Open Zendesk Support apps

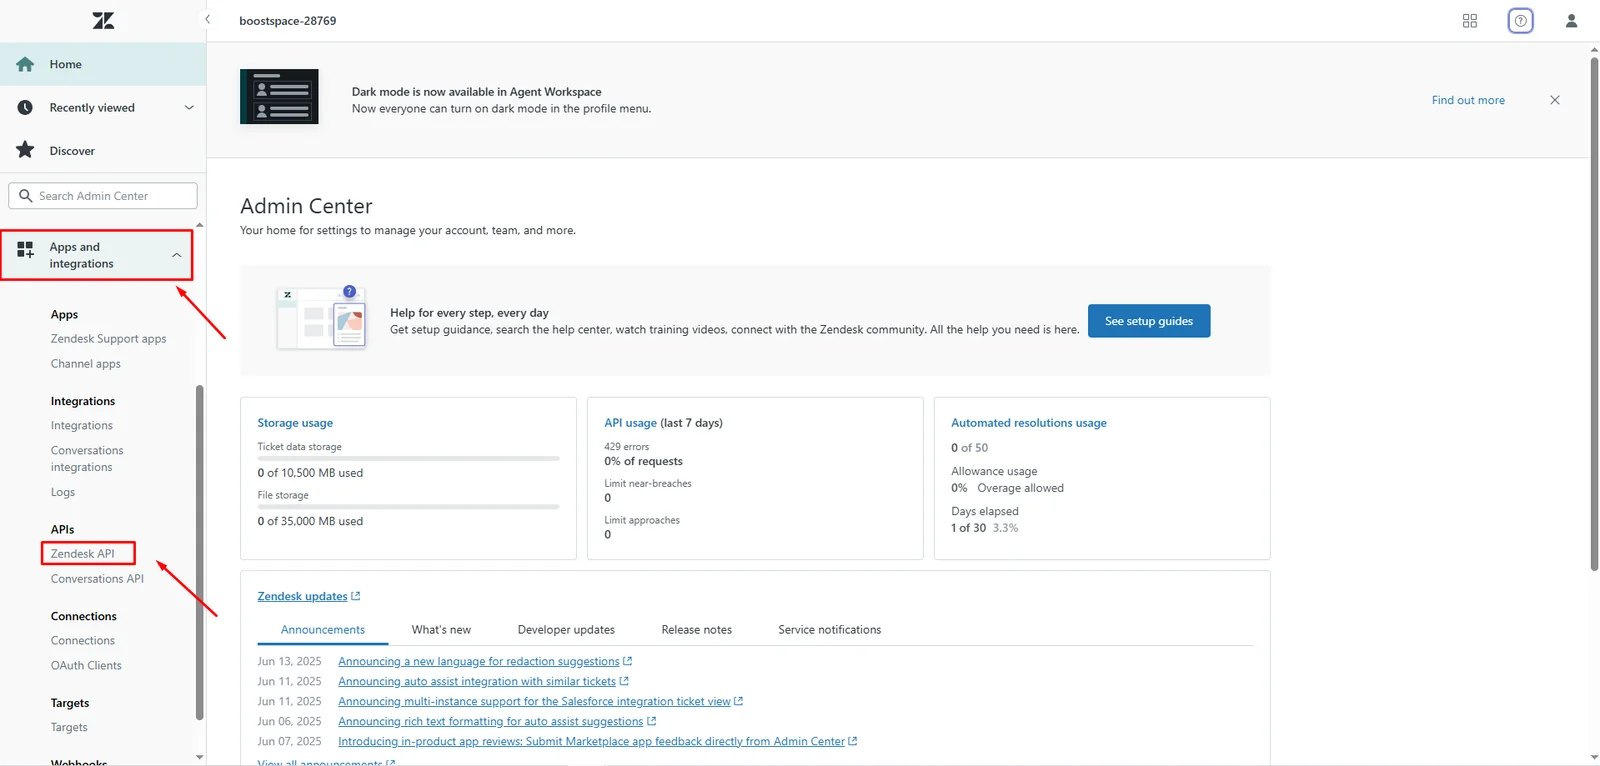(x=109, y=339)
